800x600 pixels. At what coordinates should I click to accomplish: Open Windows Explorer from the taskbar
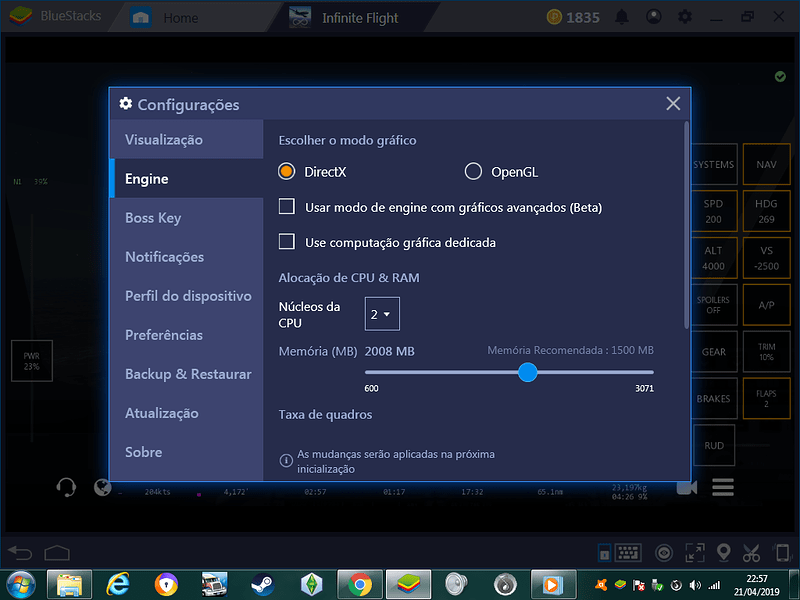69,585
